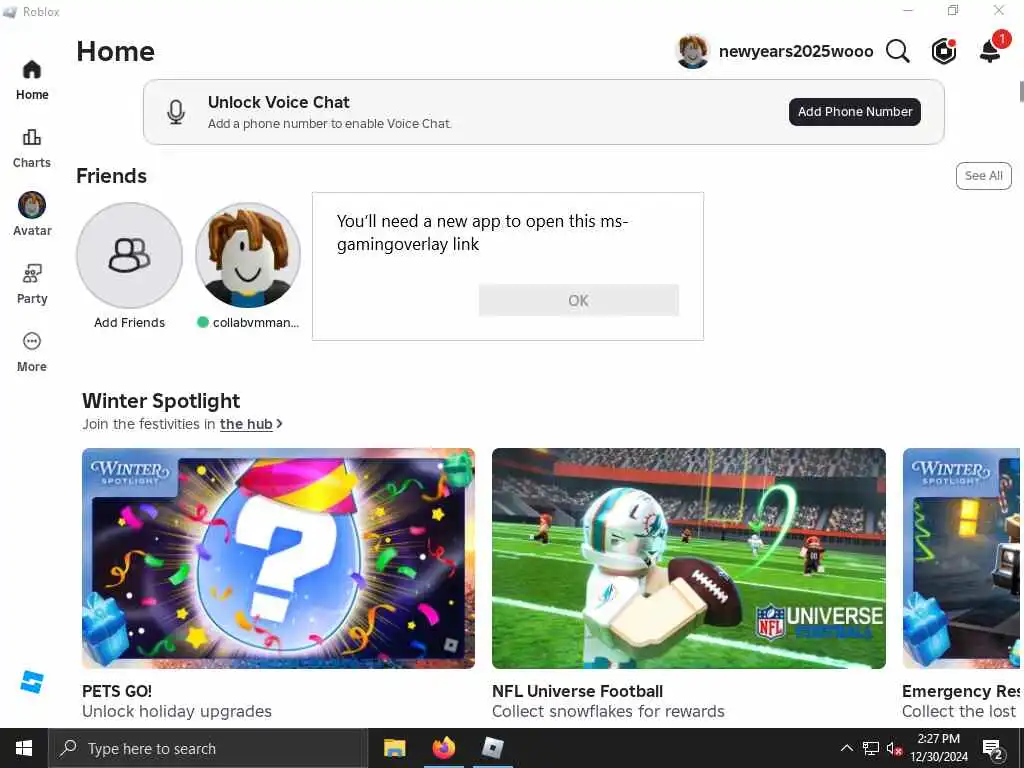1024x768 pixels.
Task: Open the PETS GO! game thumbnail
Action: 278,558
